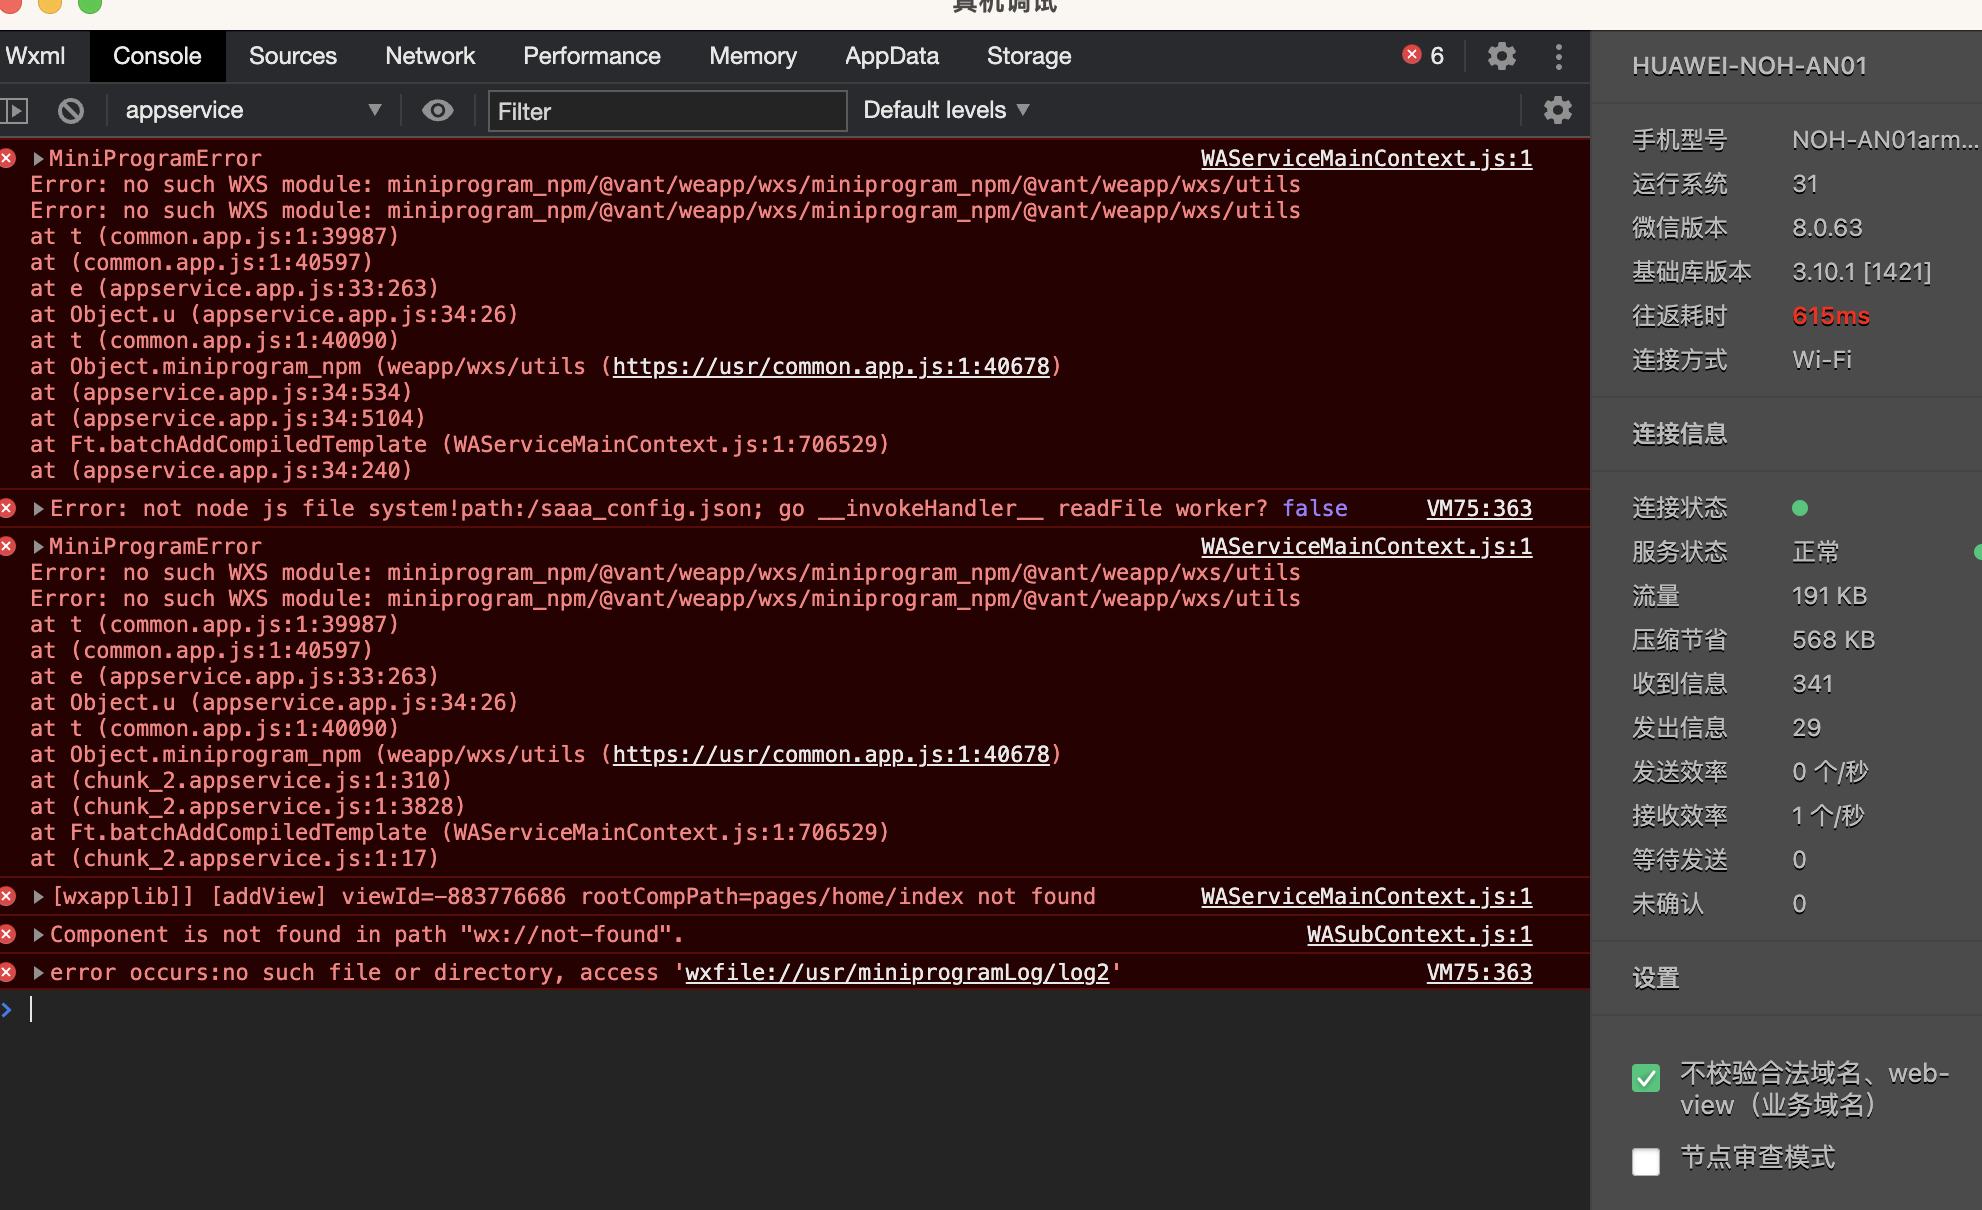Expand the addView not found error
The image size is (1982, 1210).
[x=38, y=896]
